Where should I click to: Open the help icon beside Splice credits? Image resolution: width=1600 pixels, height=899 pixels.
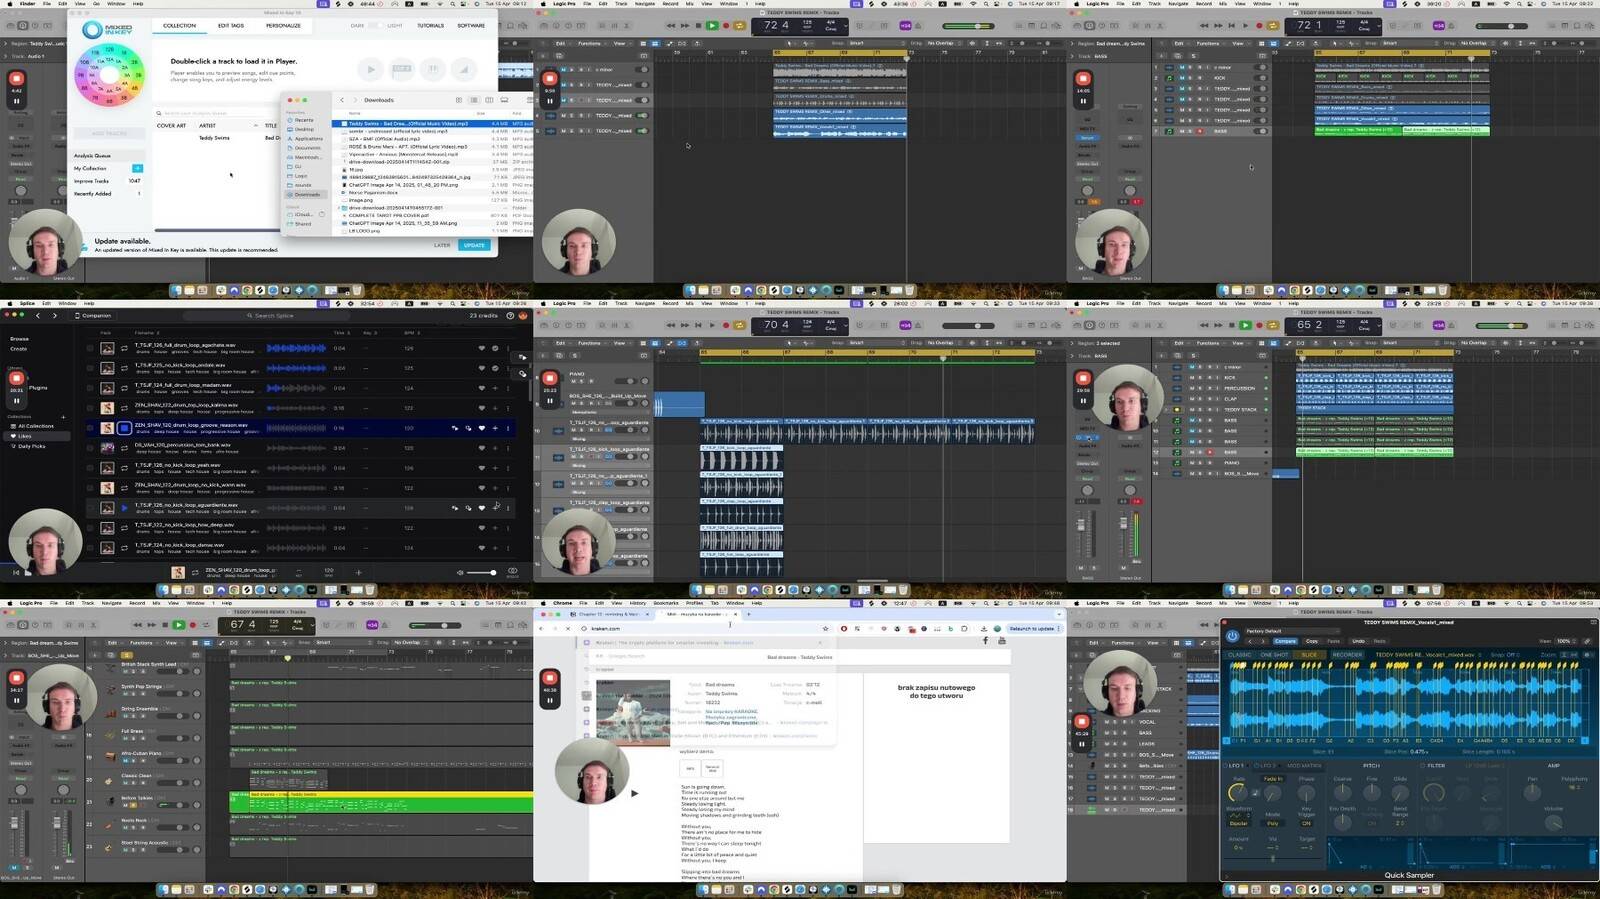coord(510,315)
